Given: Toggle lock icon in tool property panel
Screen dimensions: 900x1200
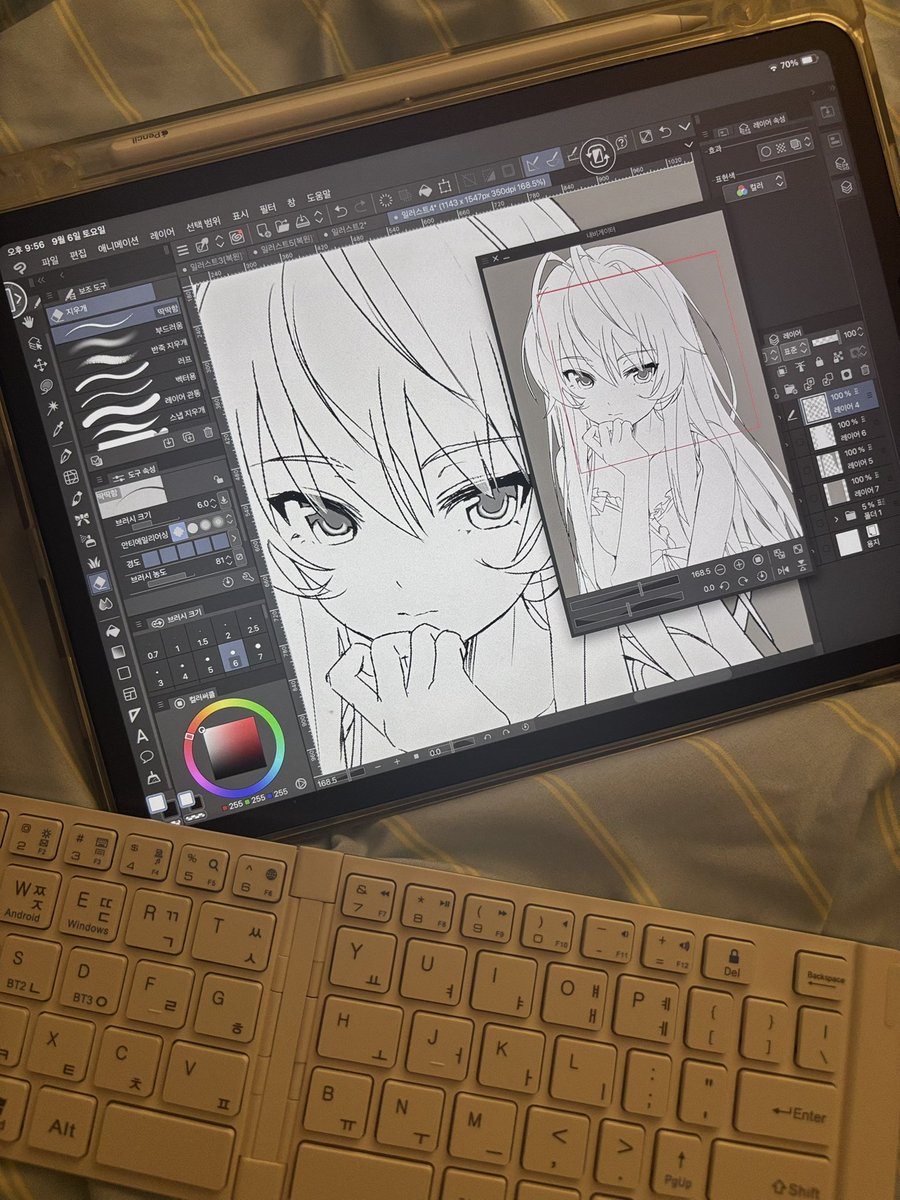Looking at the screenshot, I should [x=218, y=478].
